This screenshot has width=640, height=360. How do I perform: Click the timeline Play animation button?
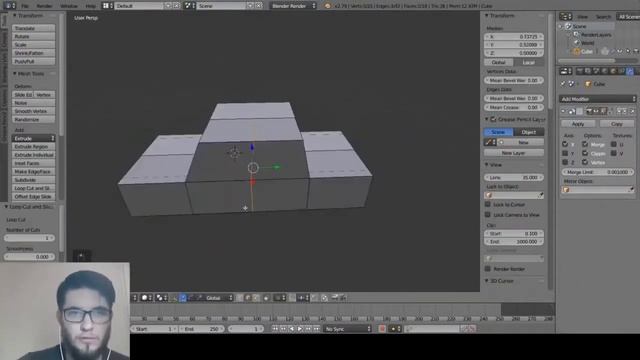pos(300,329)
